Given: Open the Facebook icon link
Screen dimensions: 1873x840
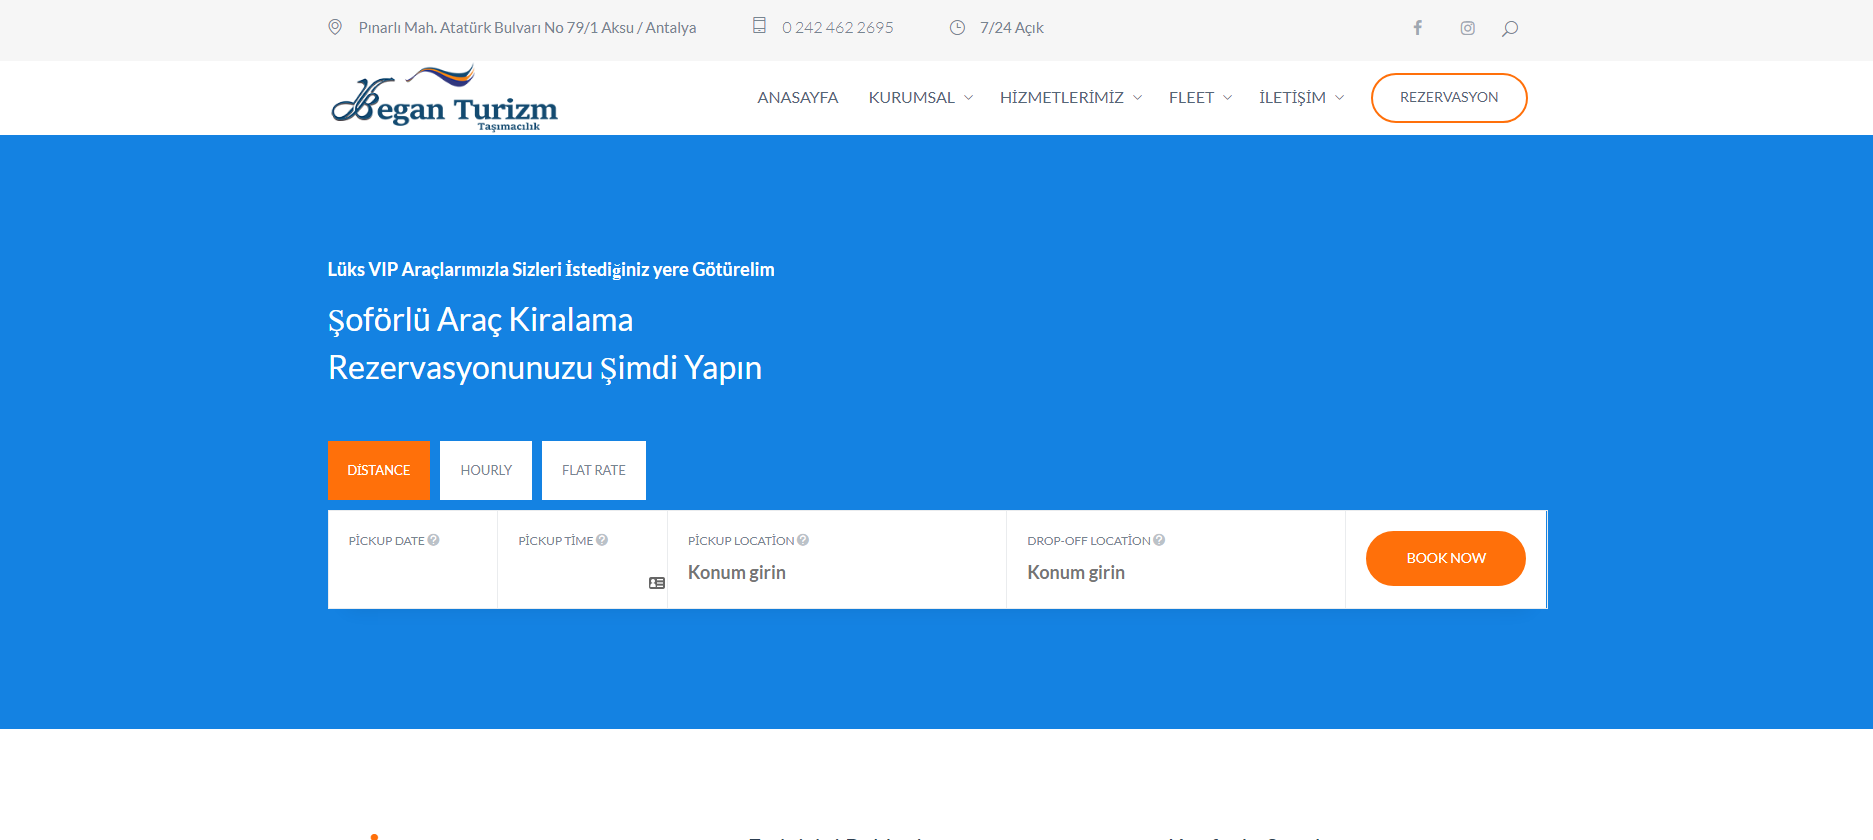Looking at the screenshot, I should pyautogui.click(x=1417, y=28).
